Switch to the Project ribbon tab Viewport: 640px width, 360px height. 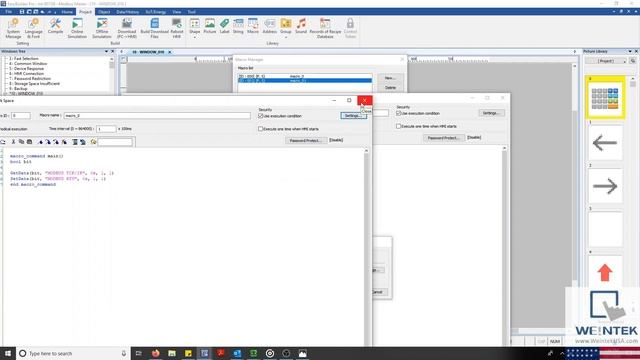coord(86,12)
